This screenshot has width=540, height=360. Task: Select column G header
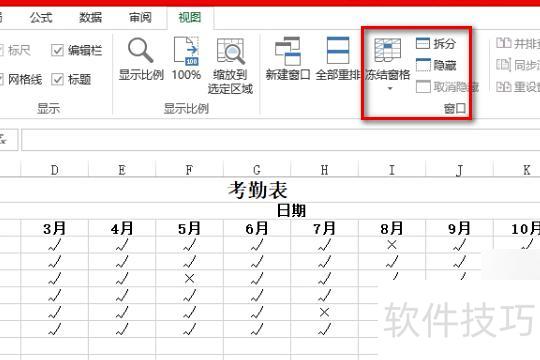pyautogui.click(x=257, y=169)
